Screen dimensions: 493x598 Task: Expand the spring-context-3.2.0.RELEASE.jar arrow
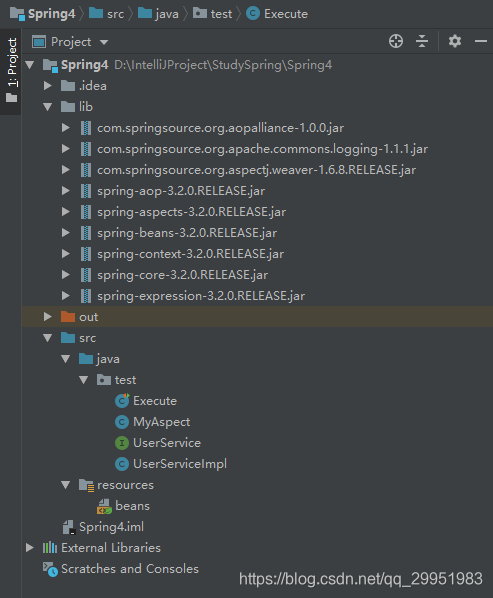66,254
